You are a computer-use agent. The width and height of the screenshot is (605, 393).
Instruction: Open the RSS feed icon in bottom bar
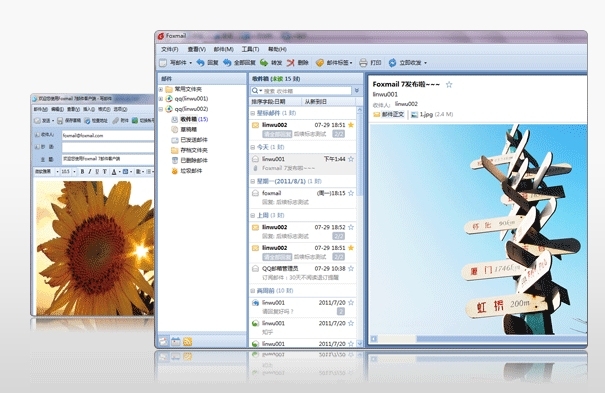tap(188, 342)
